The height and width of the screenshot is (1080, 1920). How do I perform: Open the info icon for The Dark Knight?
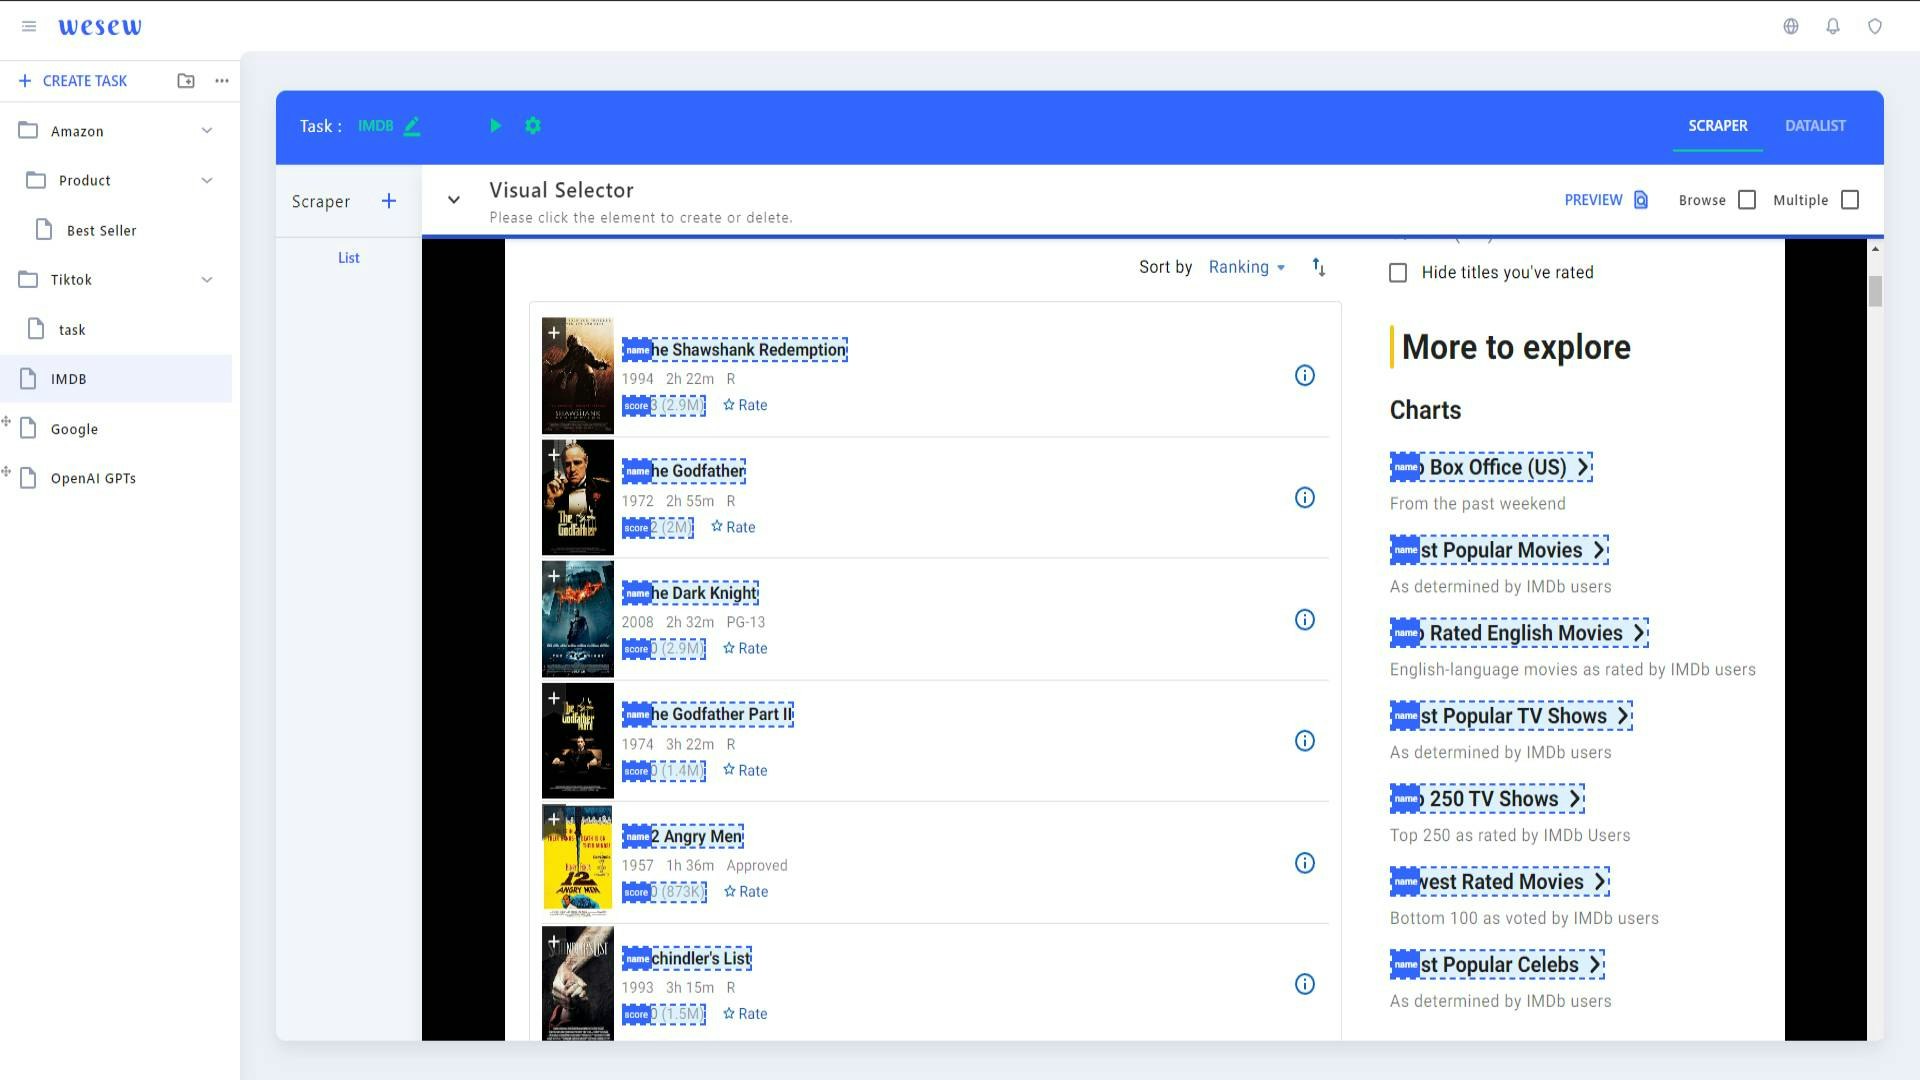click(x=1305, y=620)
